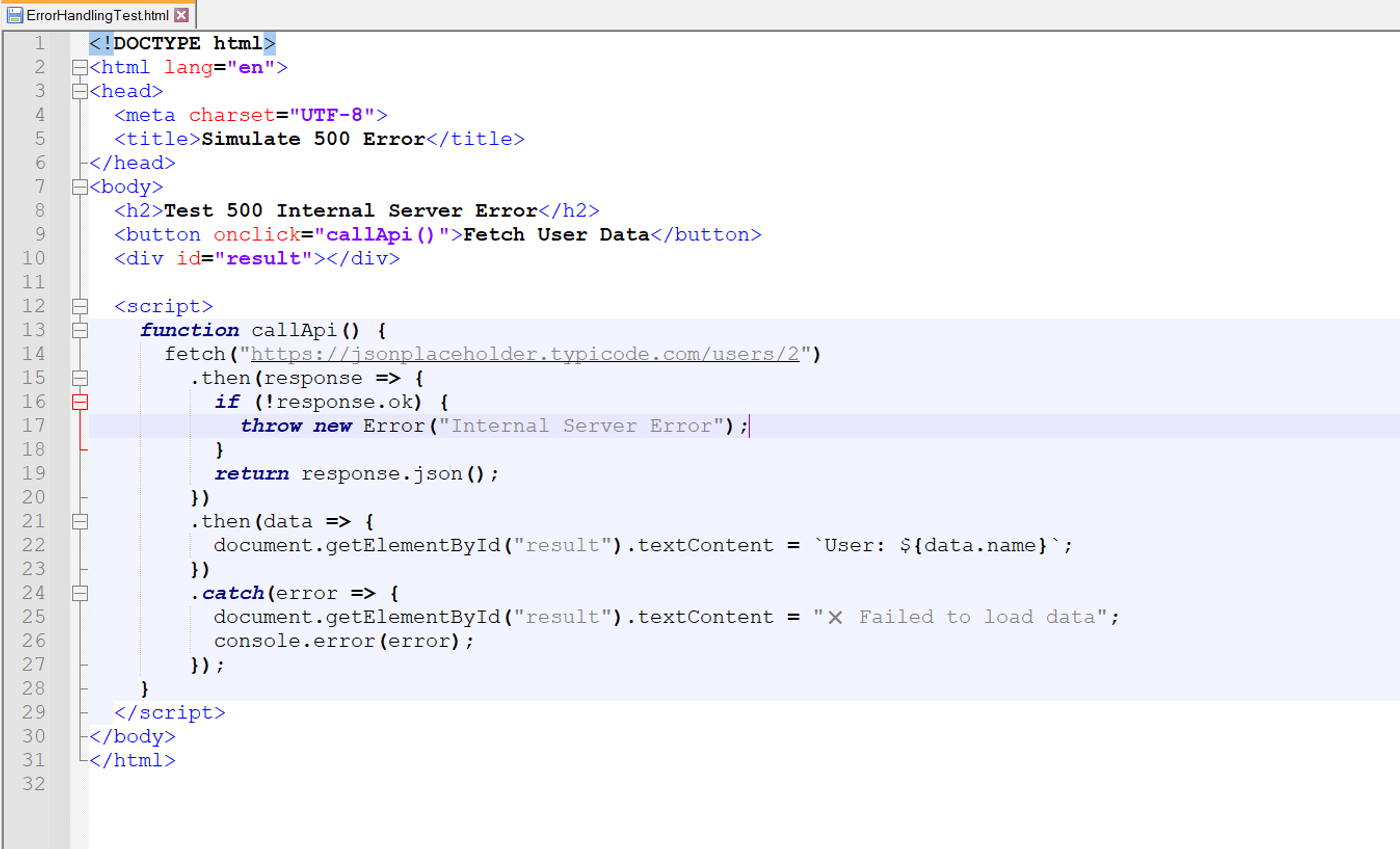Click line number 17 in the gutter
This screenshot has height=849, width=1400.
(33, 426)
